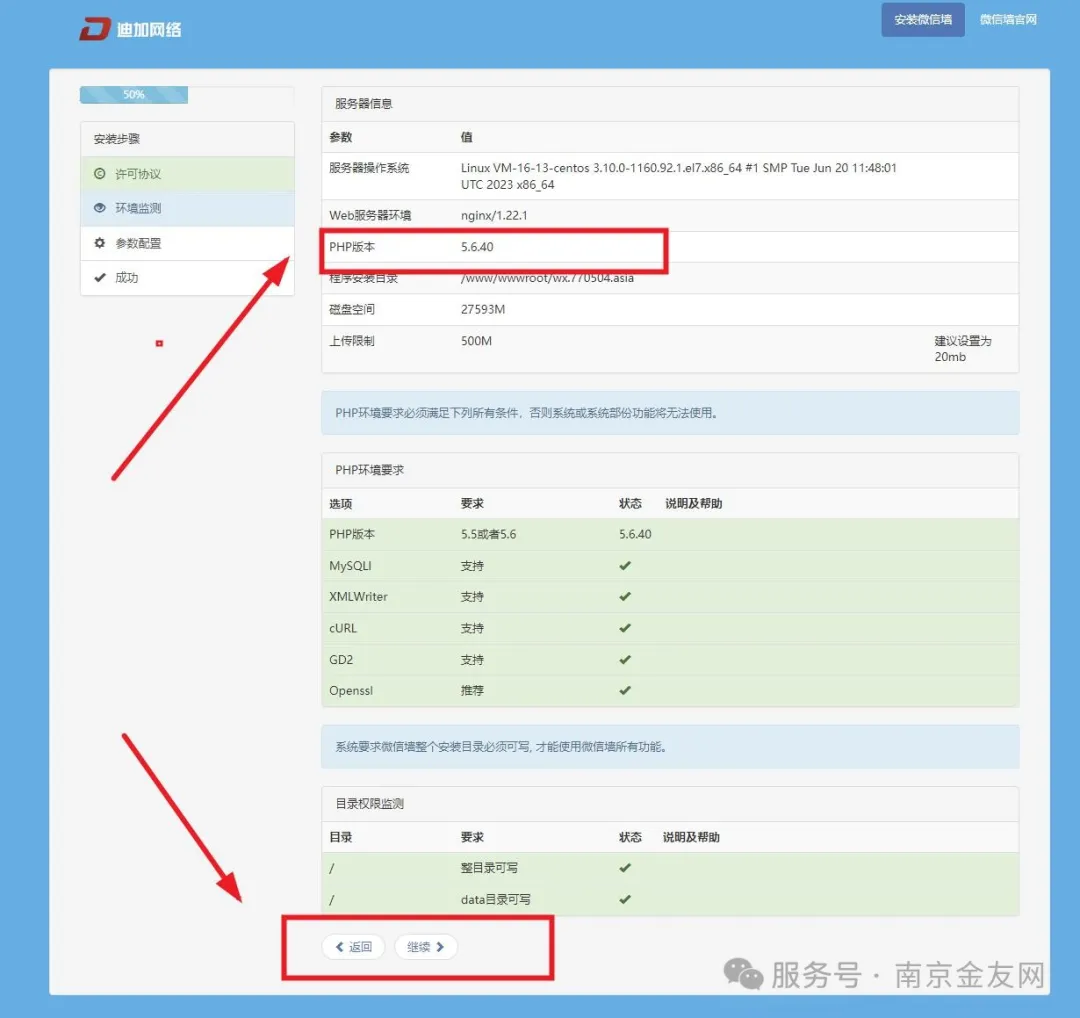Click the eye icon beside 环境监测

coord(99,209)
